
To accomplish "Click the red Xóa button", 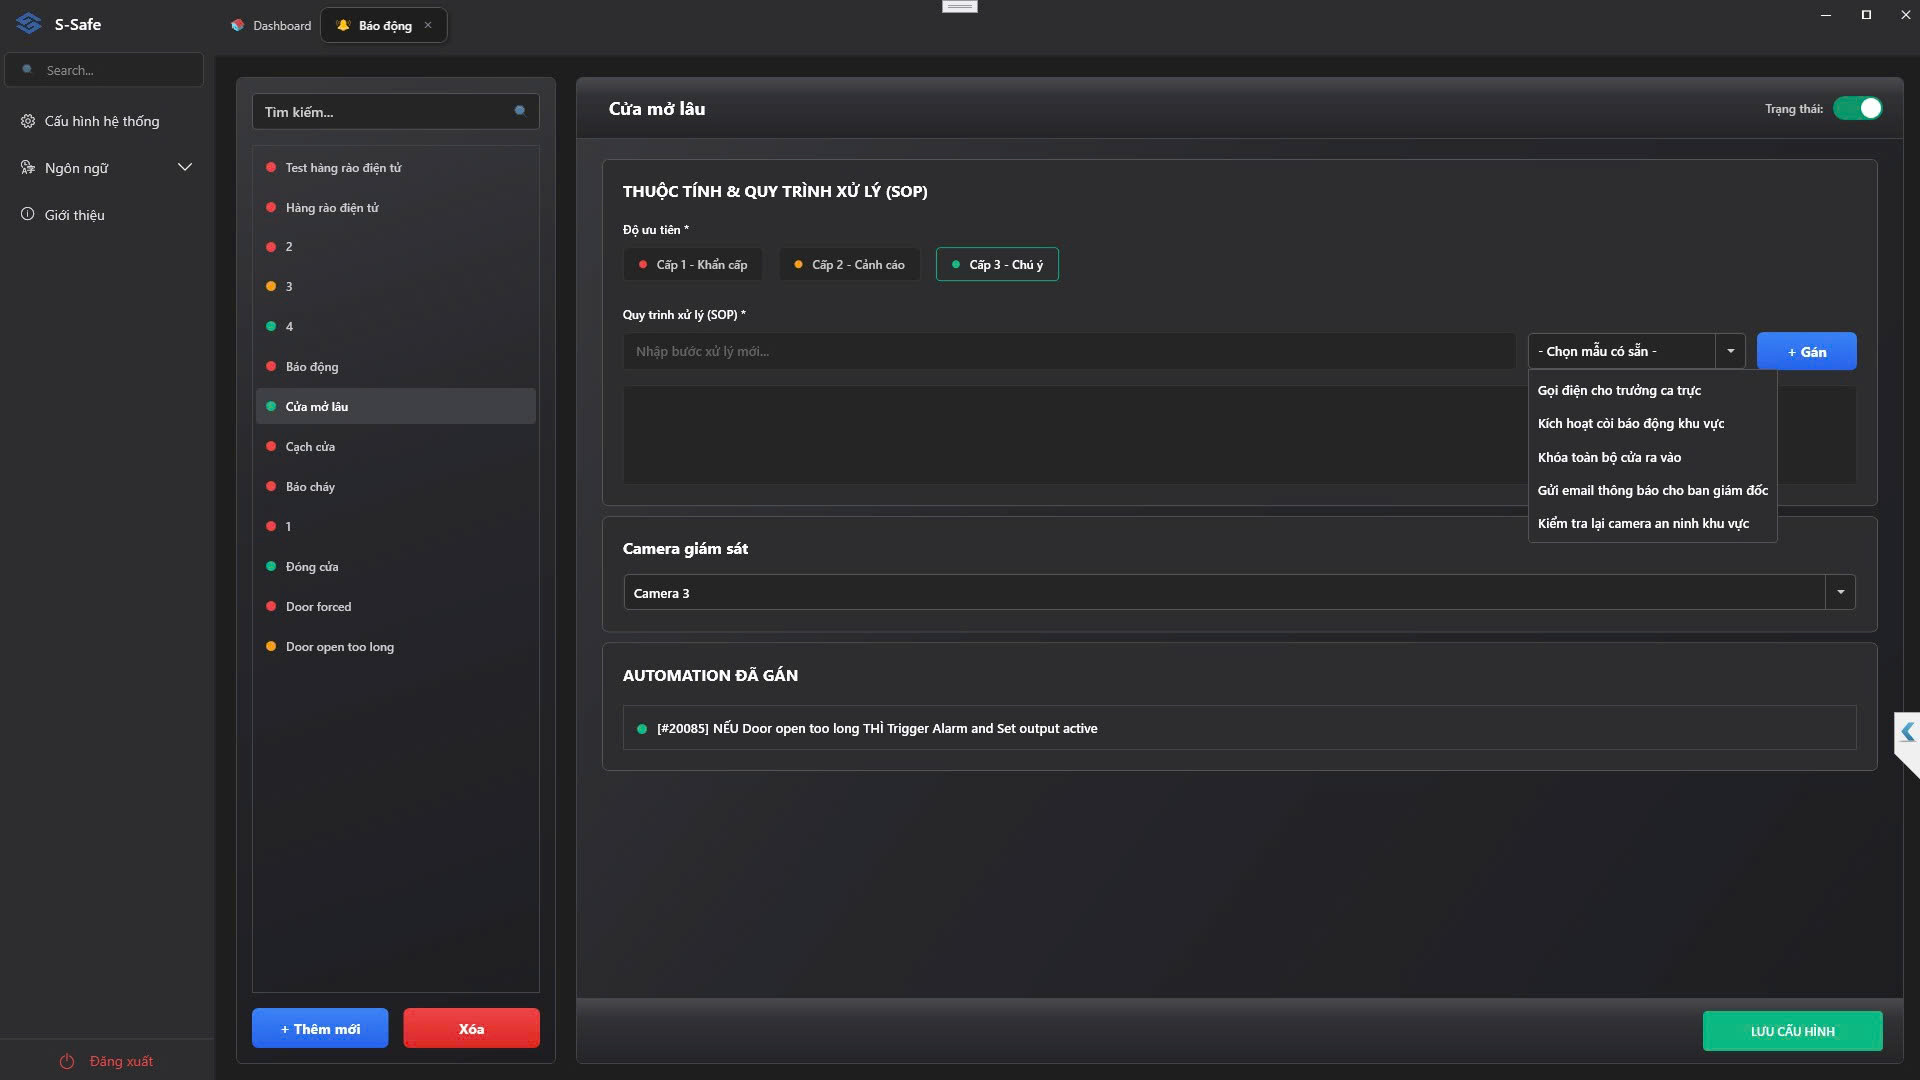I will point(471,1028).
